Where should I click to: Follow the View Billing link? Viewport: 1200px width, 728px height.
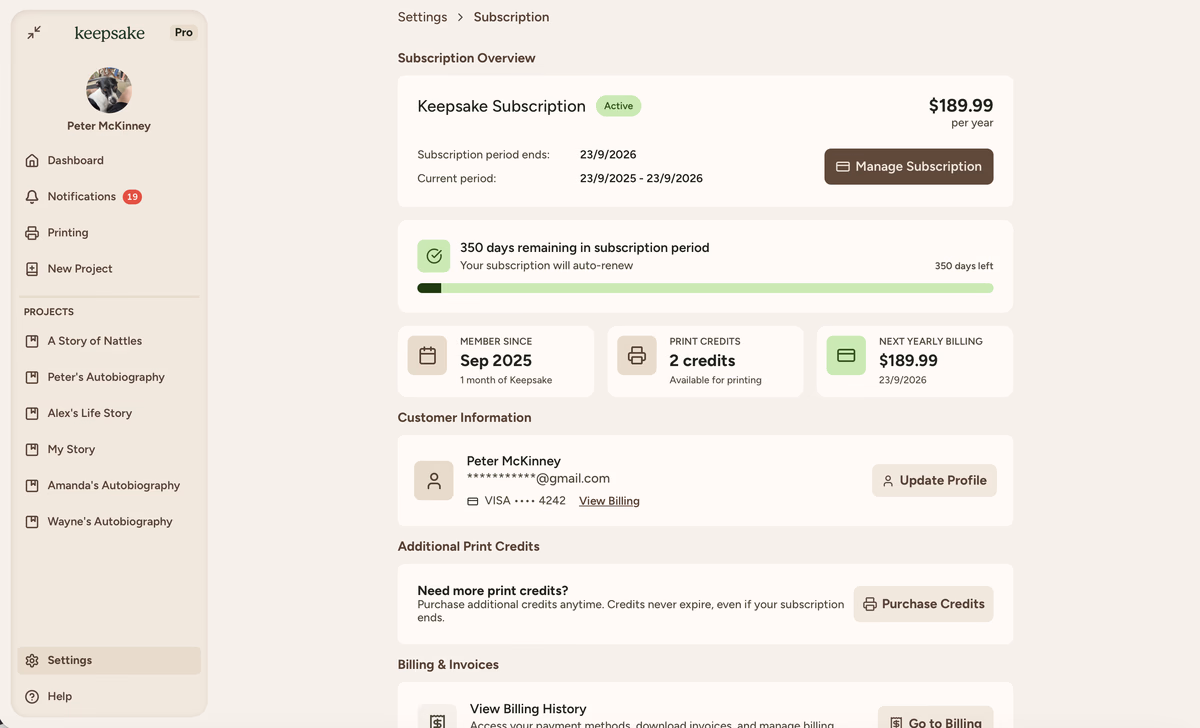(609, 501)
